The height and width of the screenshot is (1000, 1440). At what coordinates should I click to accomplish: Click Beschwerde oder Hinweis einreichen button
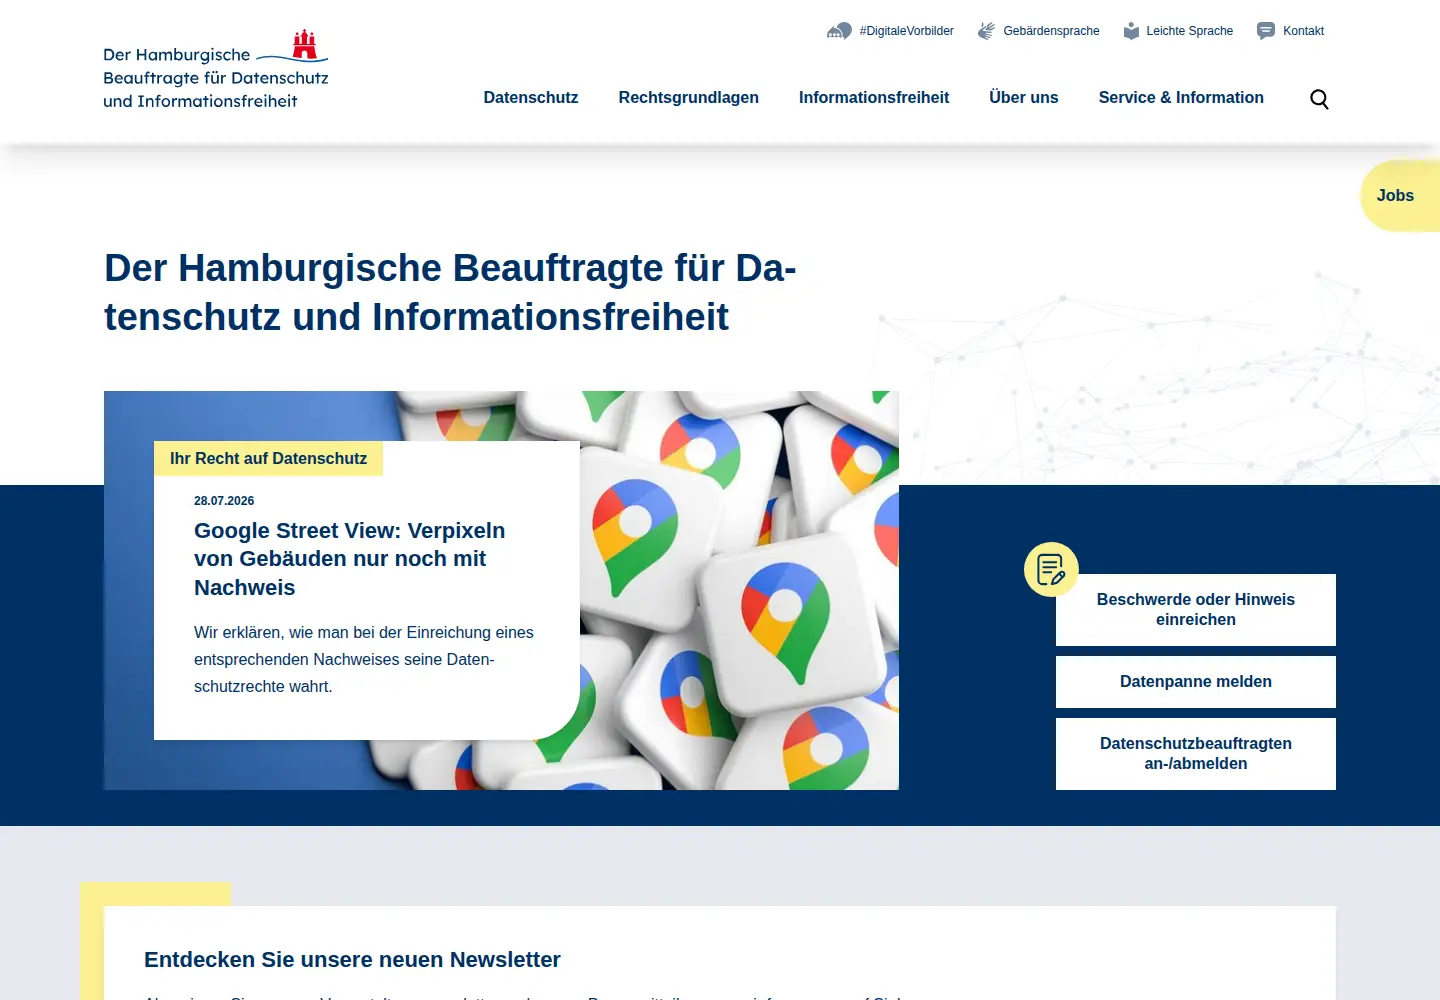click(x=1196, y=610)
